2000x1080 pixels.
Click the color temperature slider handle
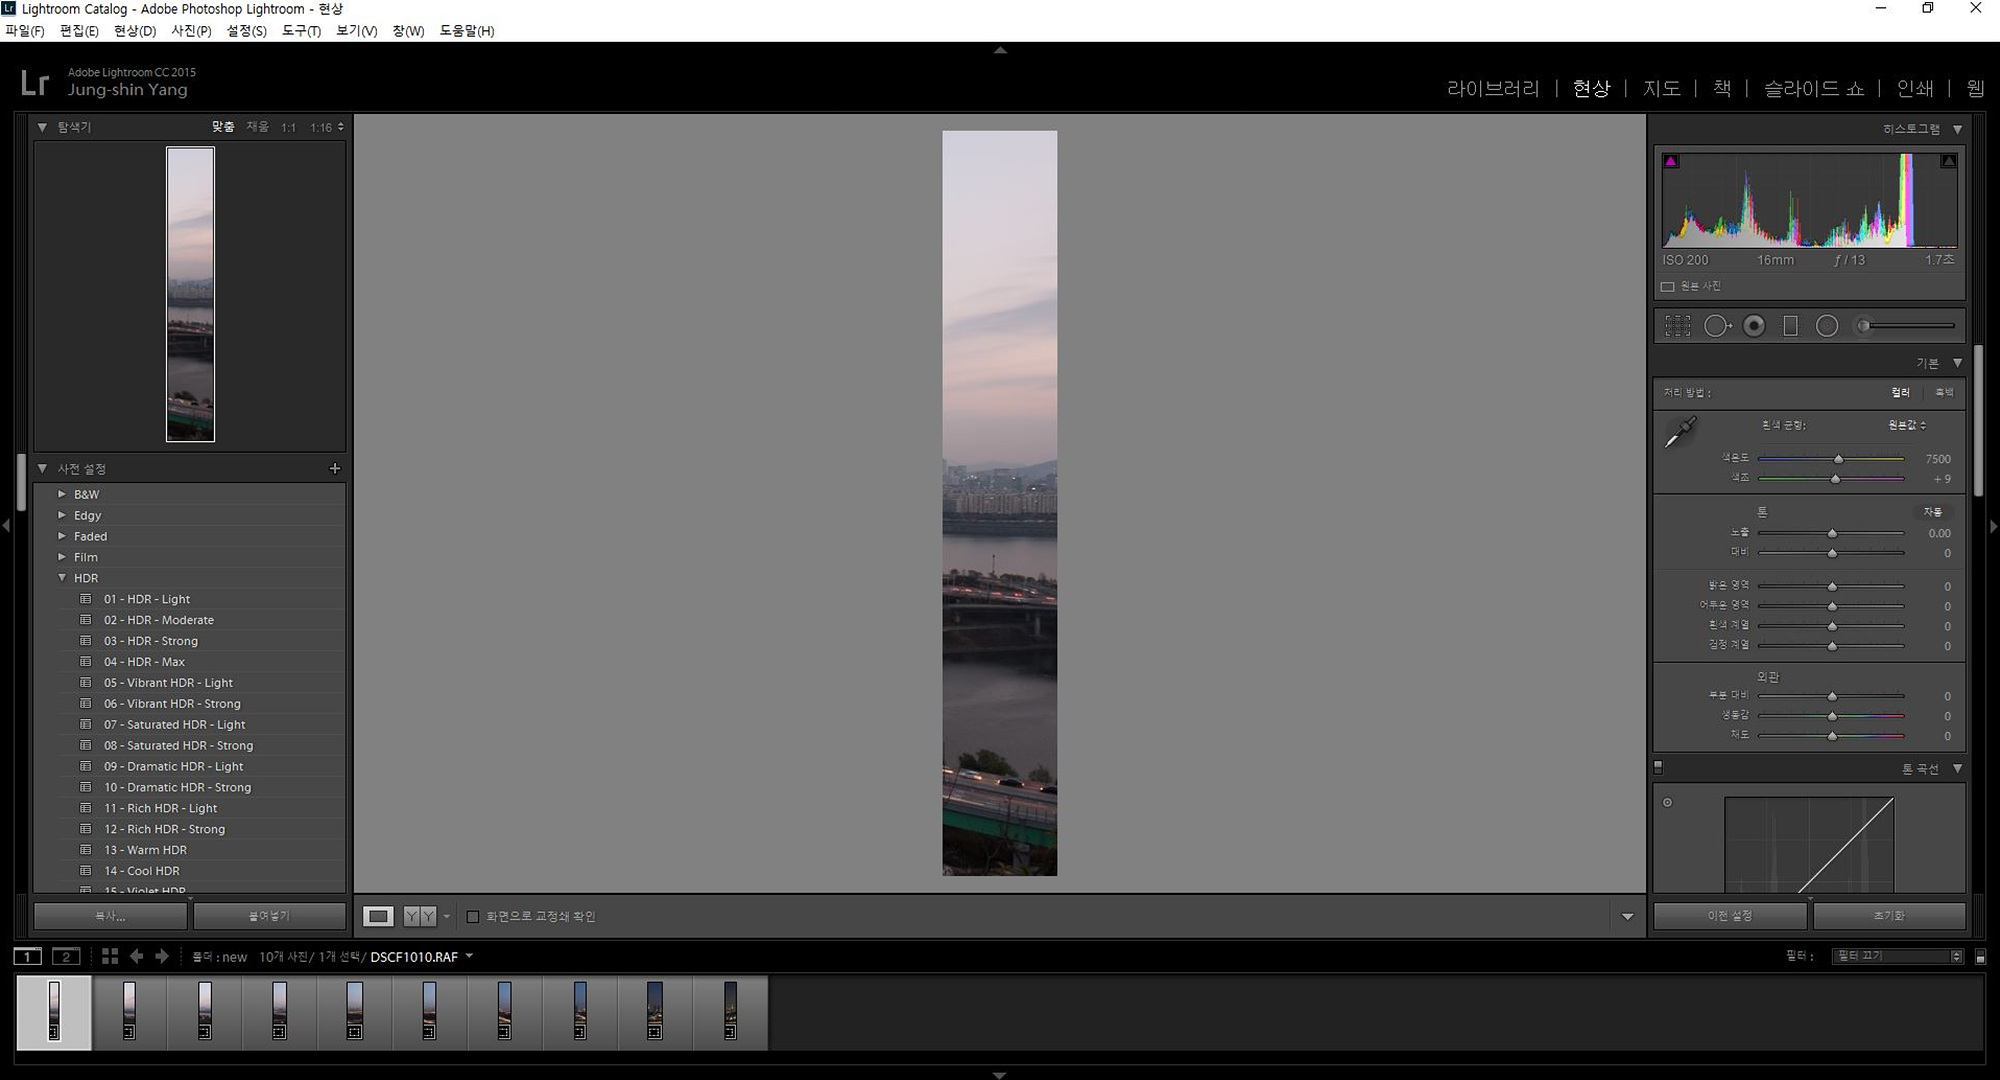[x=1838, y=459]
